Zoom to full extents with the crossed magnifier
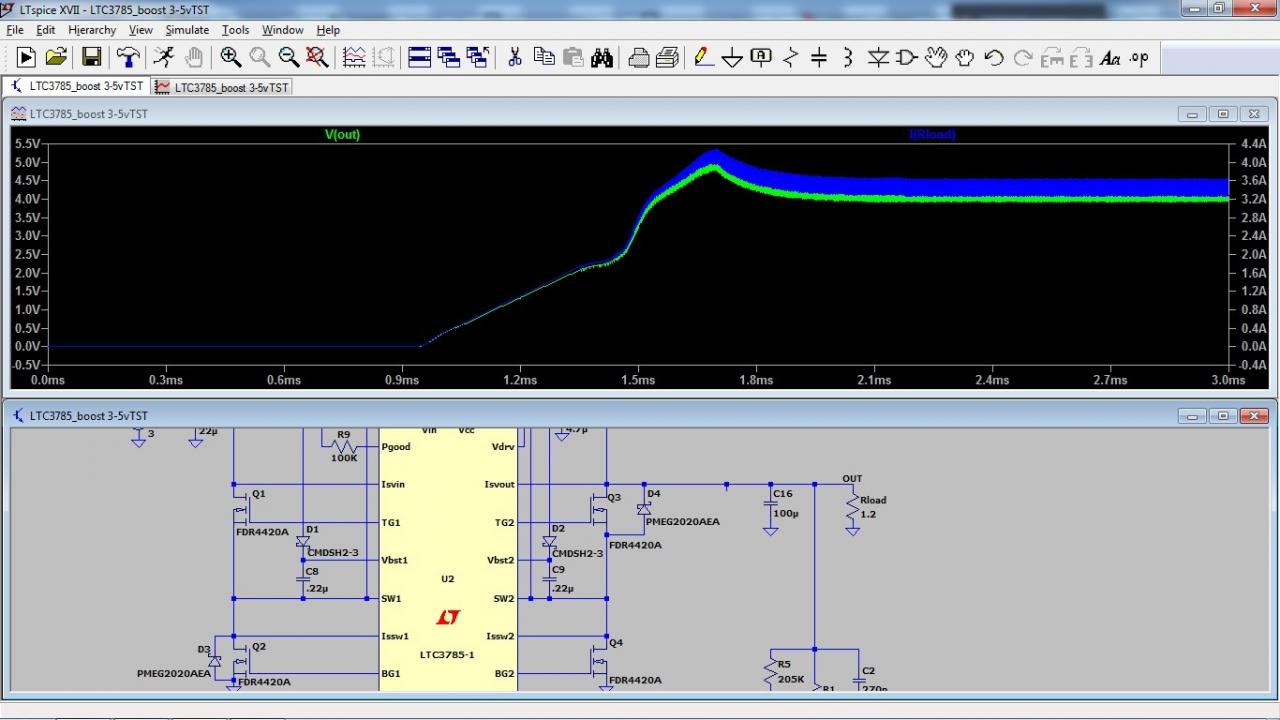Image resolution: width=1280 pixels, height=720 pixels. (317, 57)
